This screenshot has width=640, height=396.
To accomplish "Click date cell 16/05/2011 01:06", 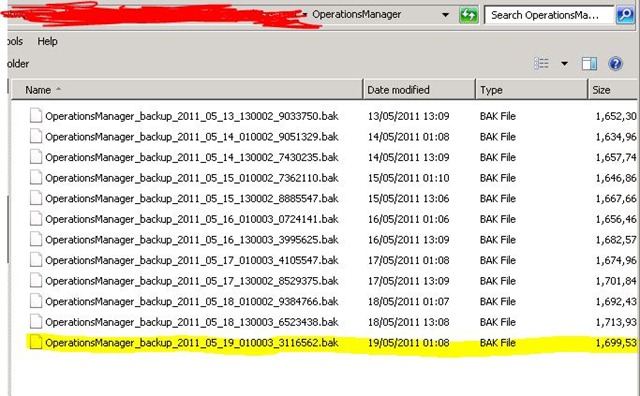I will coord(409,219).
